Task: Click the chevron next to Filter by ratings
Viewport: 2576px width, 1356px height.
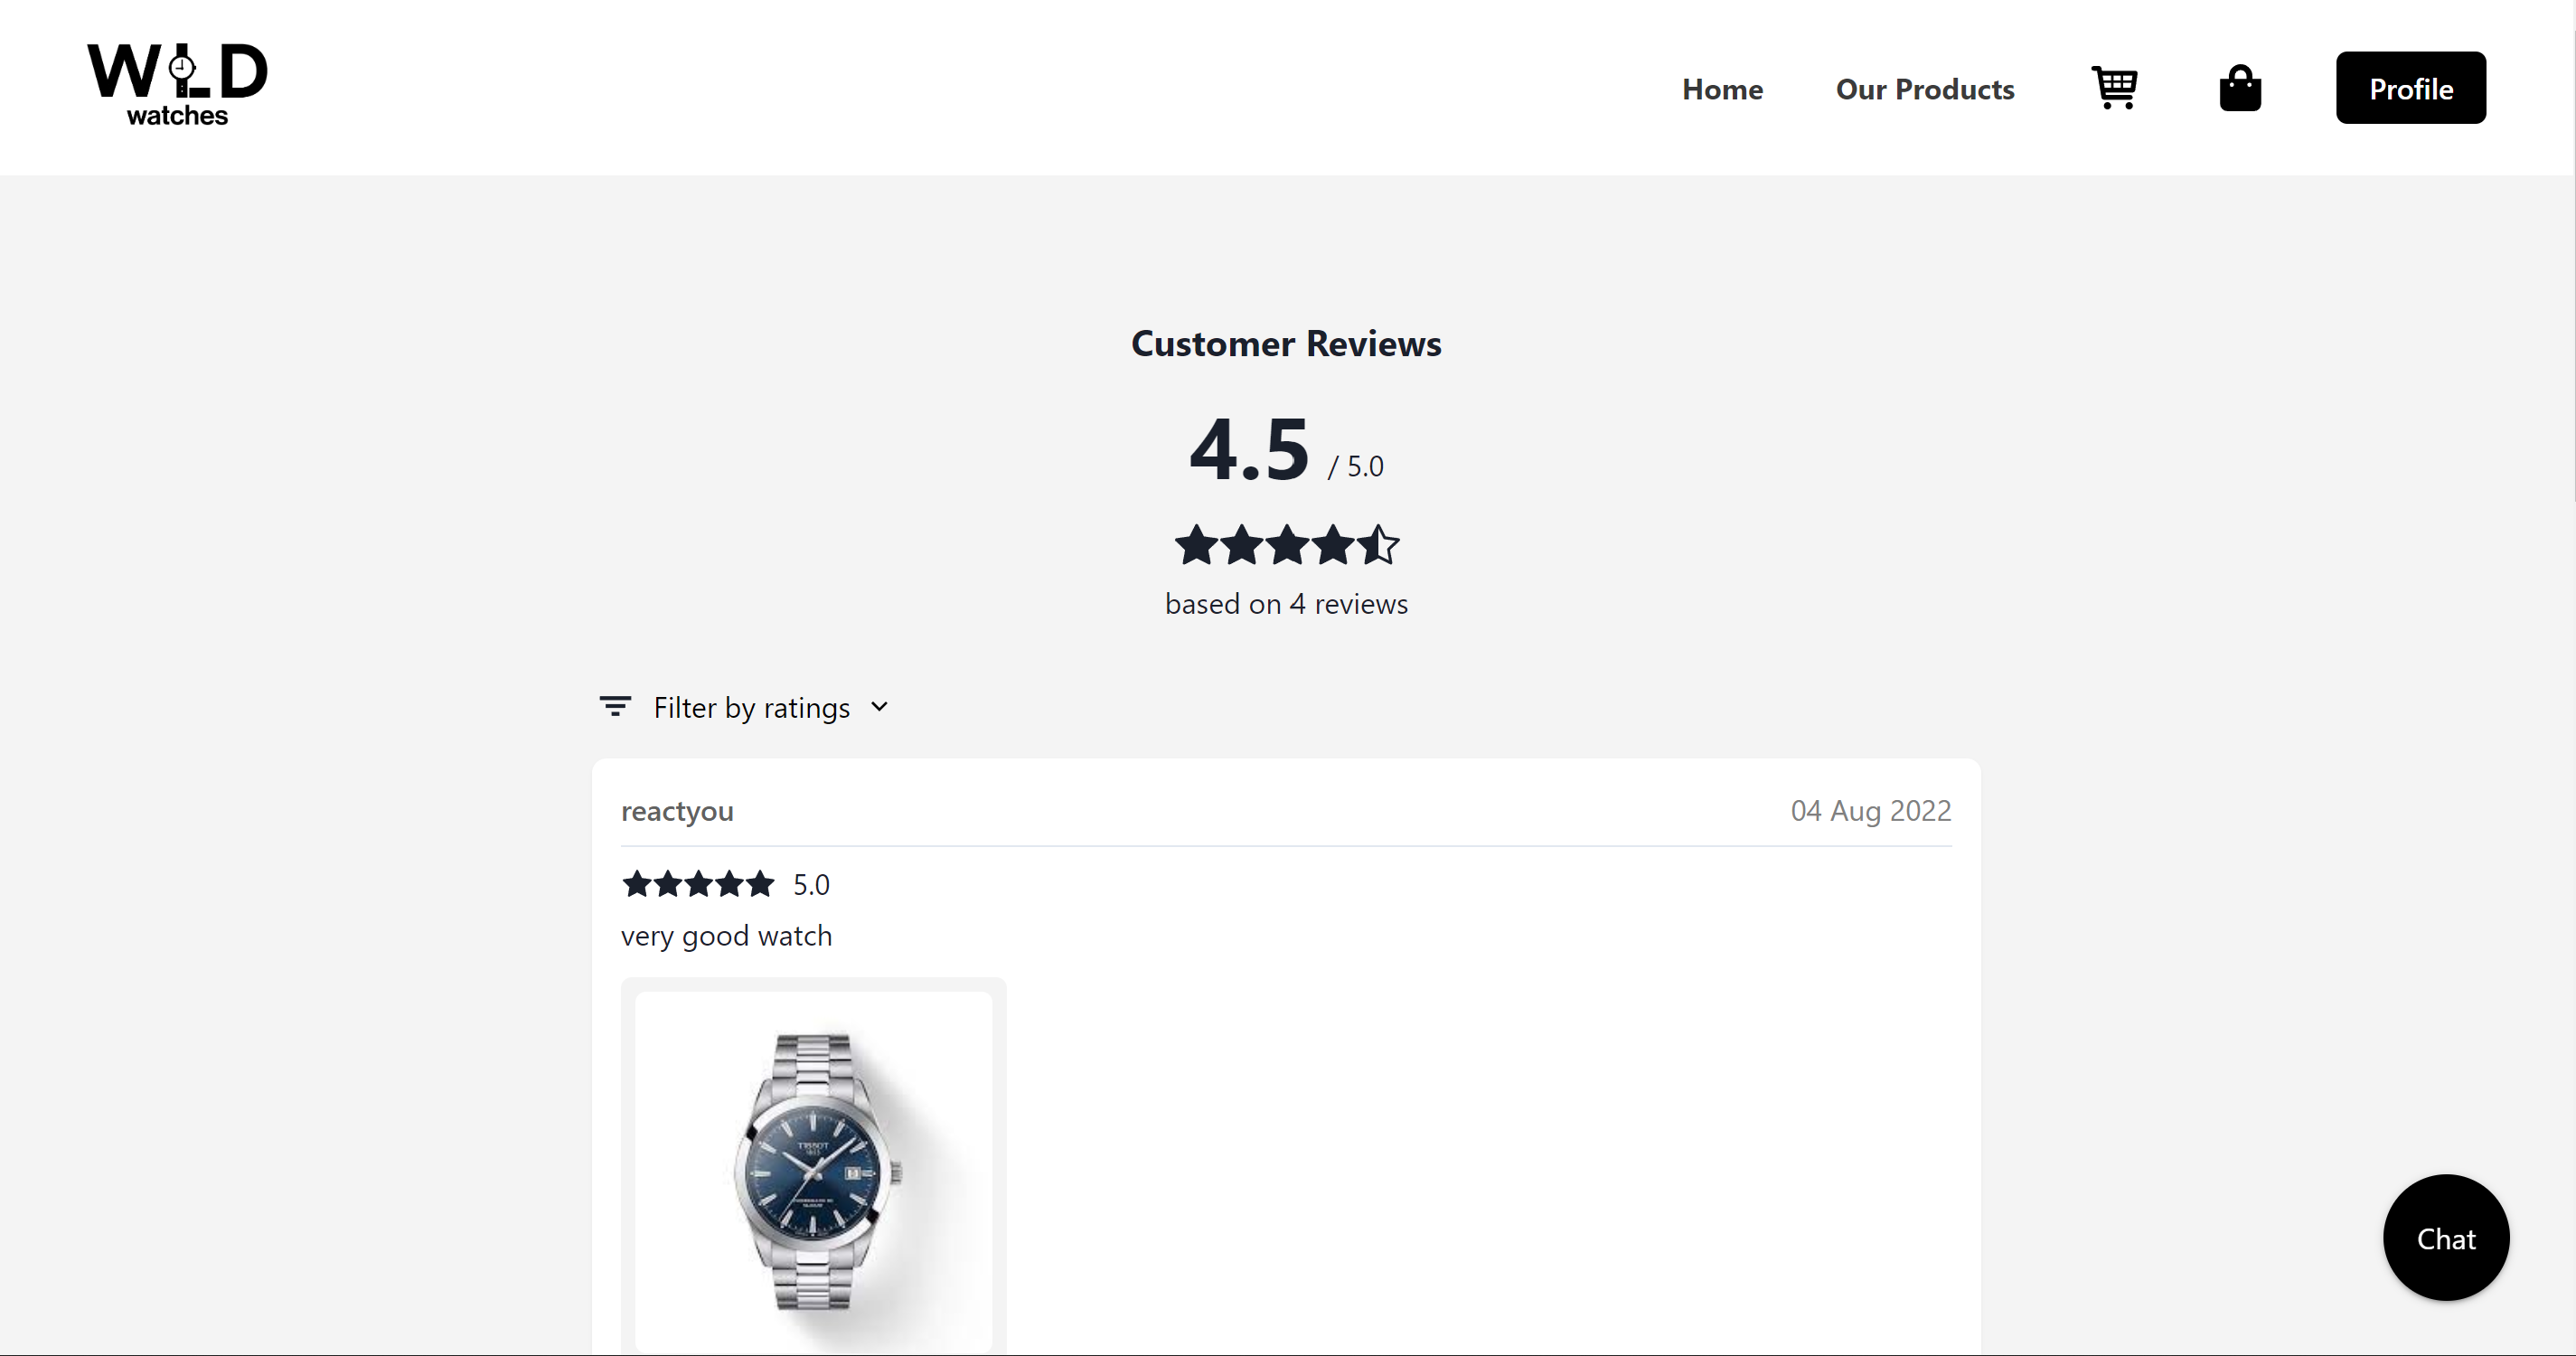Action: [879, 707]
